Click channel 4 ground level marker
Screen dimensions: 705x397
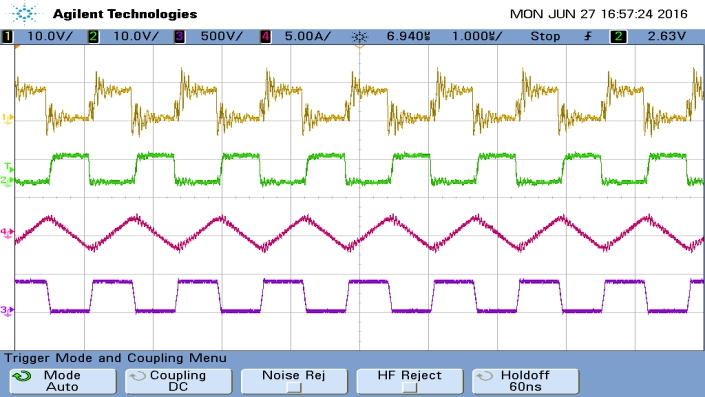tap(7, 232)
